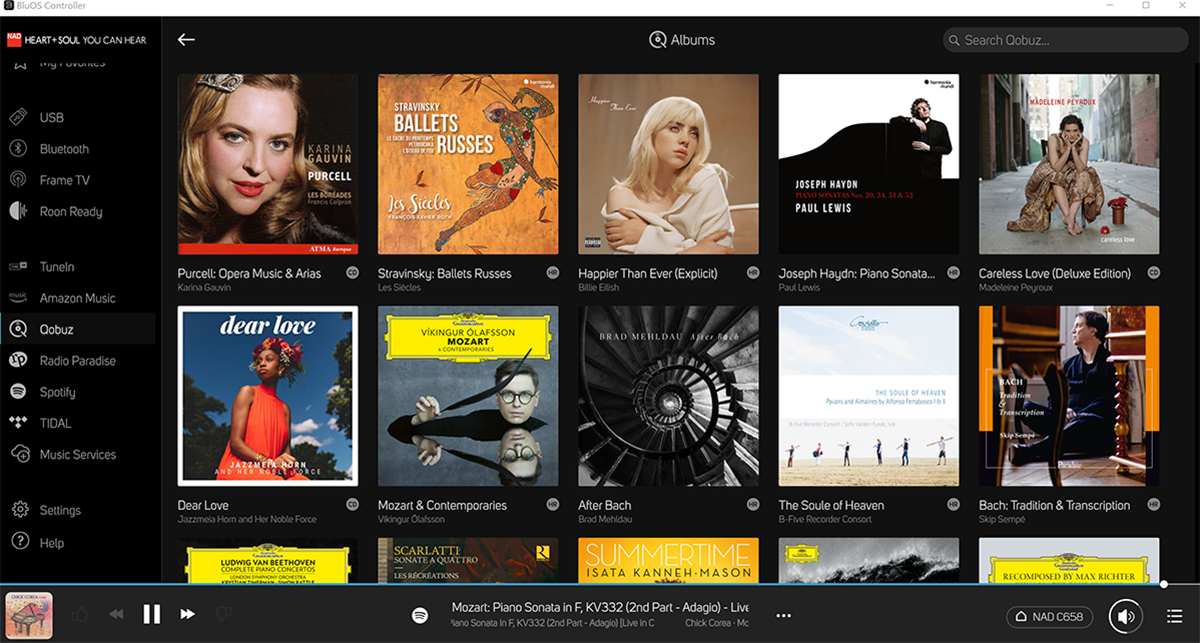Open Happier Than Ever album cover
This screenshot has width=1200, height=643.
pos(668,164)
